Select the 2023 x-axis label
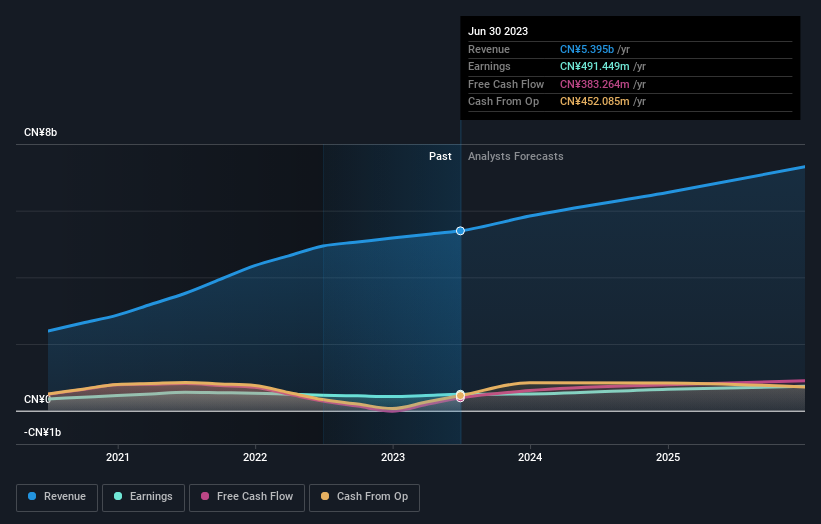This screenshot has height=524, width=821. (393, 458)
